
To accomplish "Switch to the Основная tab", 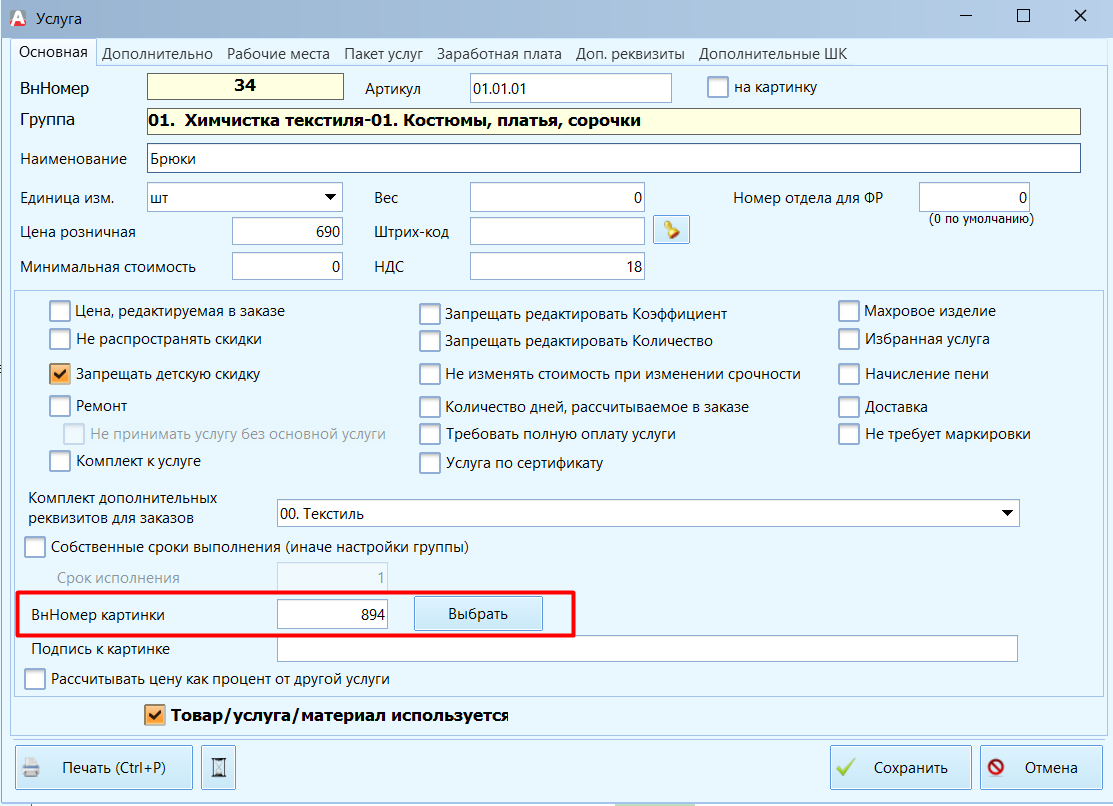I will 53,52.
